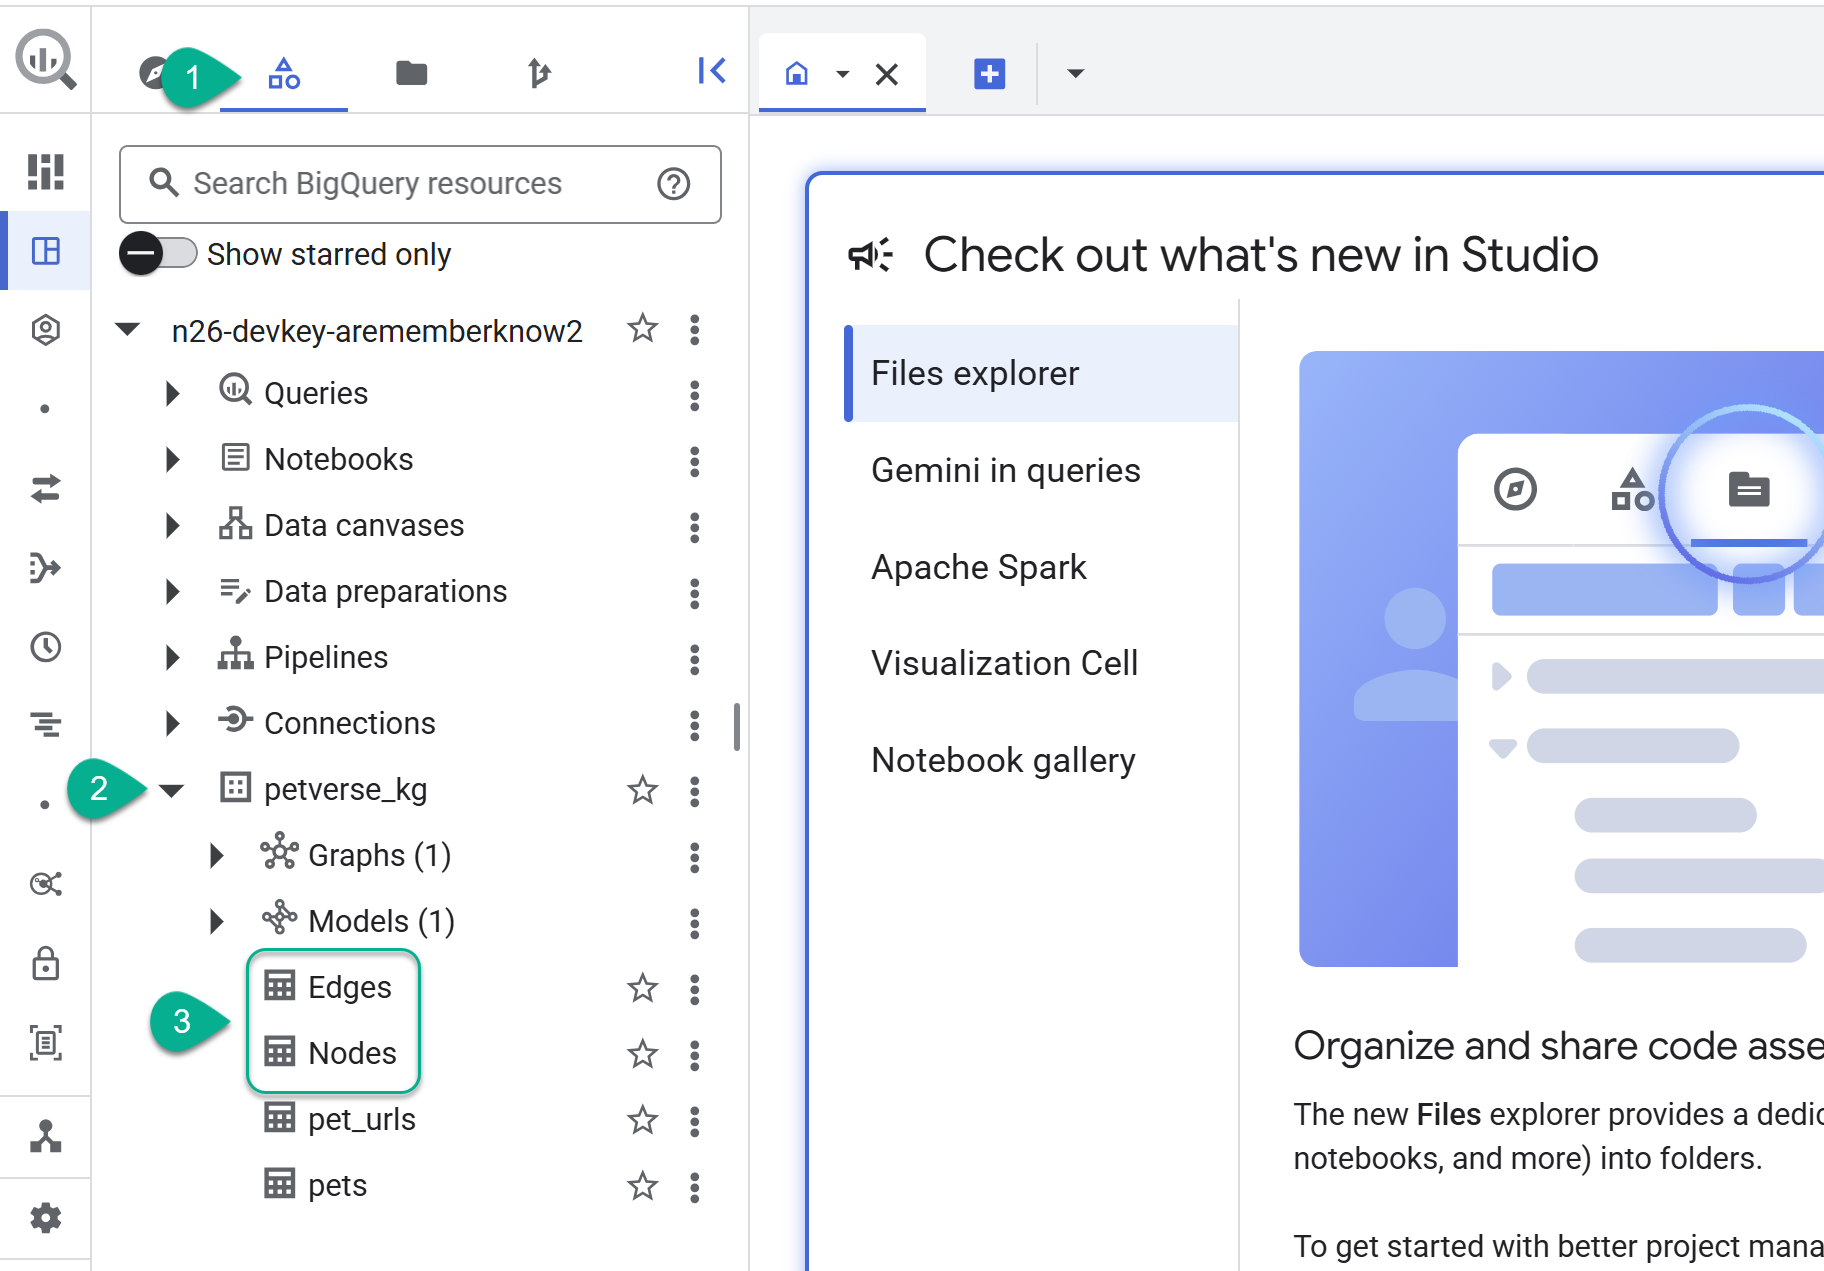Click the orbit search icon in left rail
The height and width of the screenshot is (1271, 1824).
point(45,884)
